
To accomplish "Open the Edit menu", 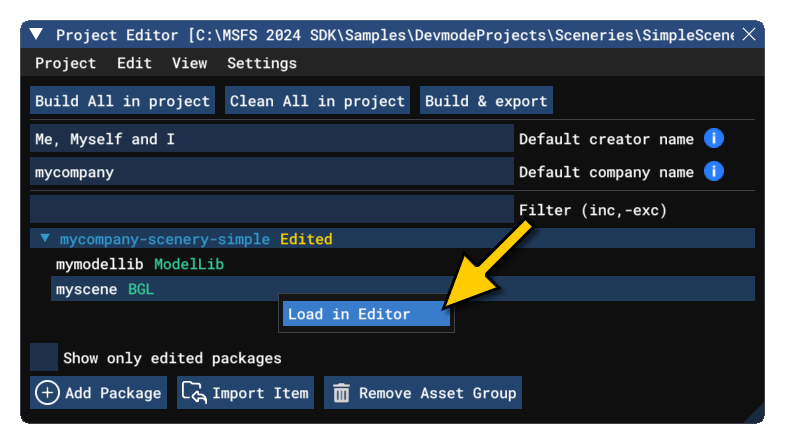I will tap(134, 63).
